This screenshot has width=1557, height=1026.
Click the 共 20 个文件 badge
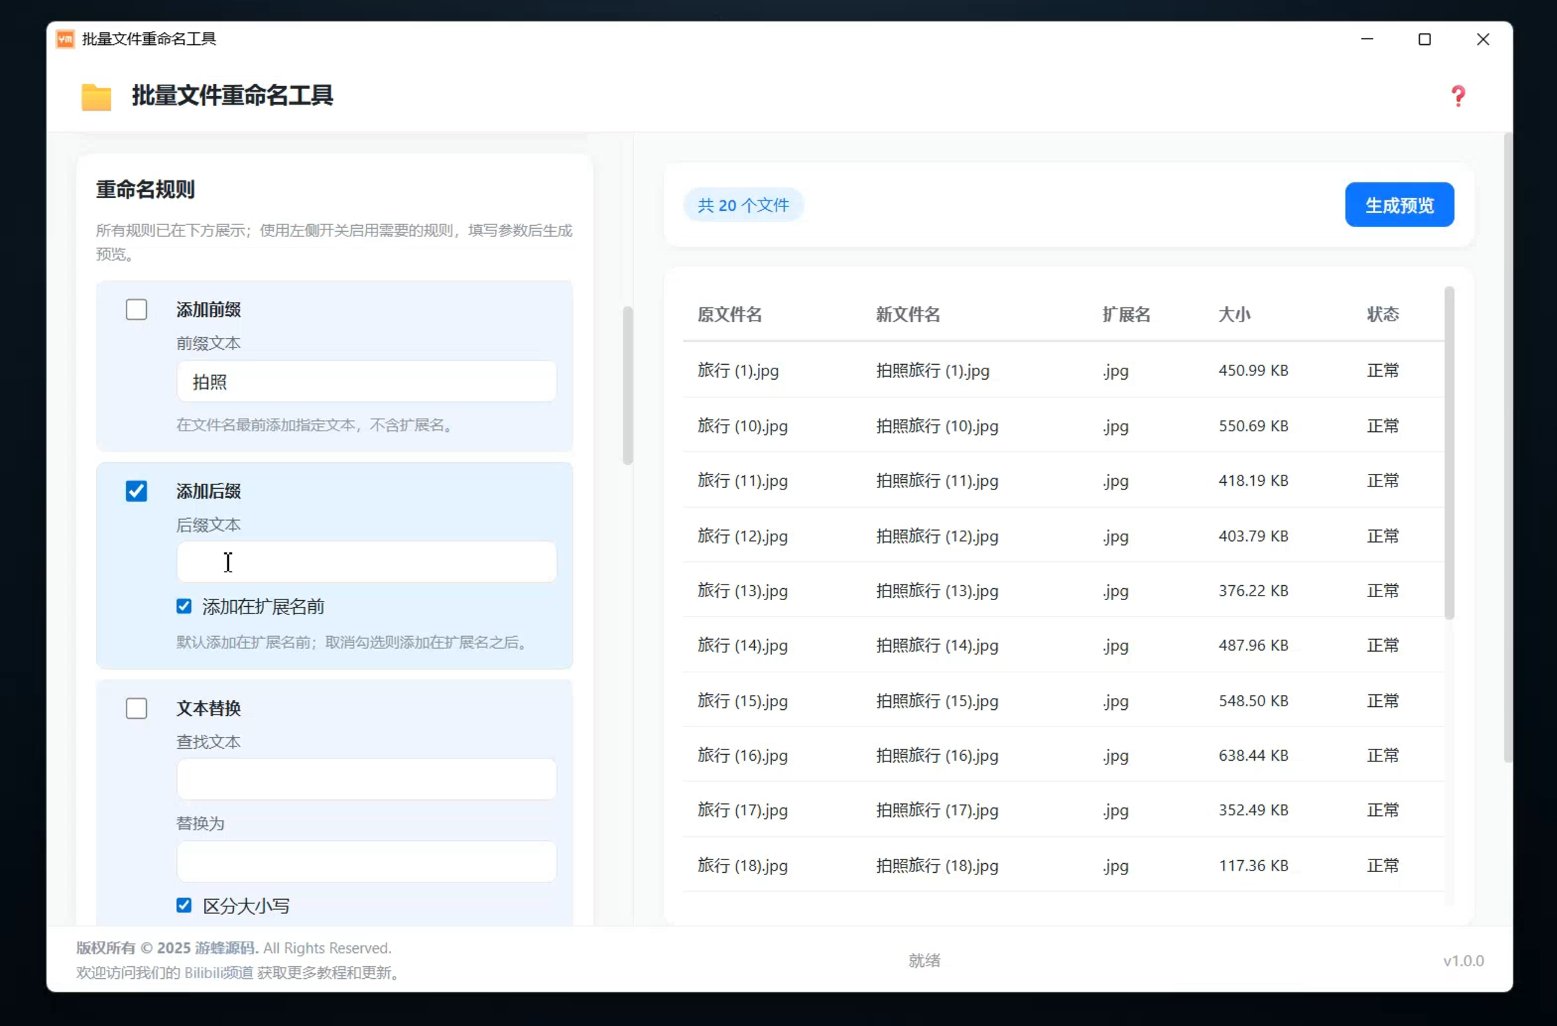743,205
